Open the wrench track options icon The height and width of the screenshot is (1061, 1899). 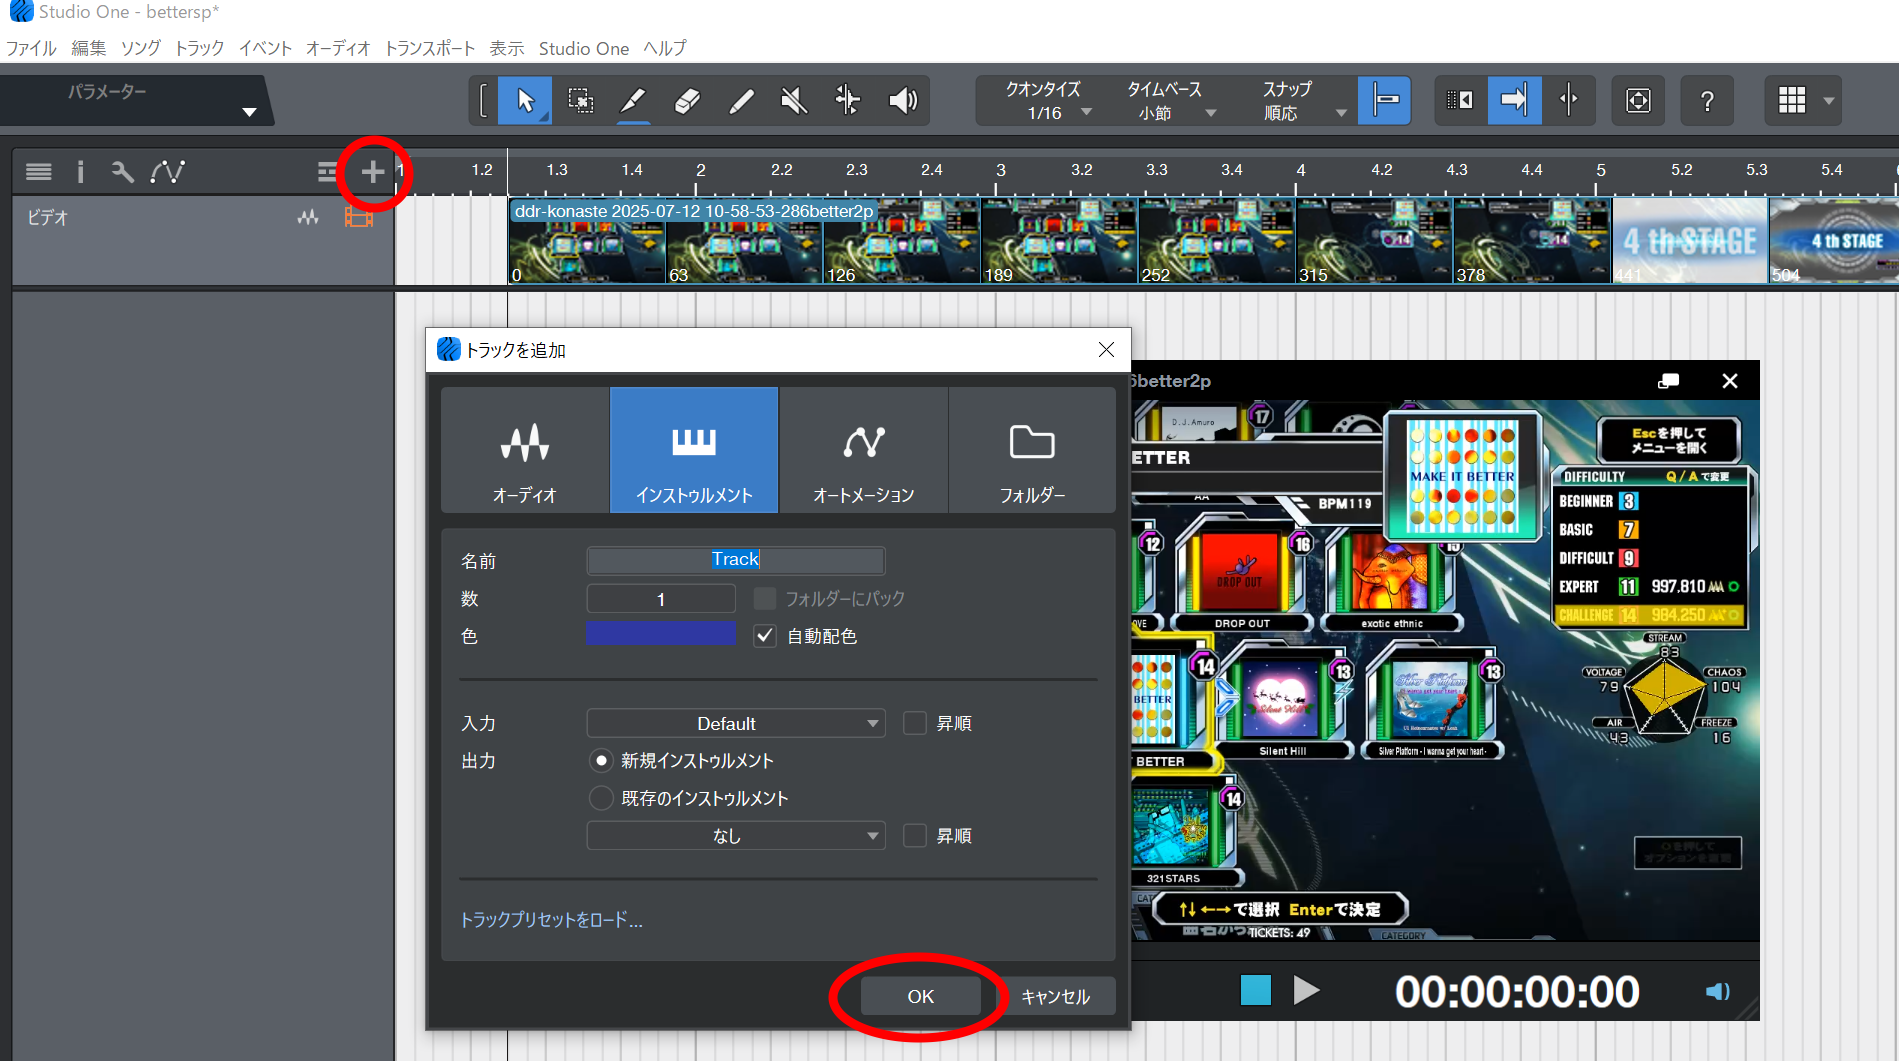tap(122, 172)
